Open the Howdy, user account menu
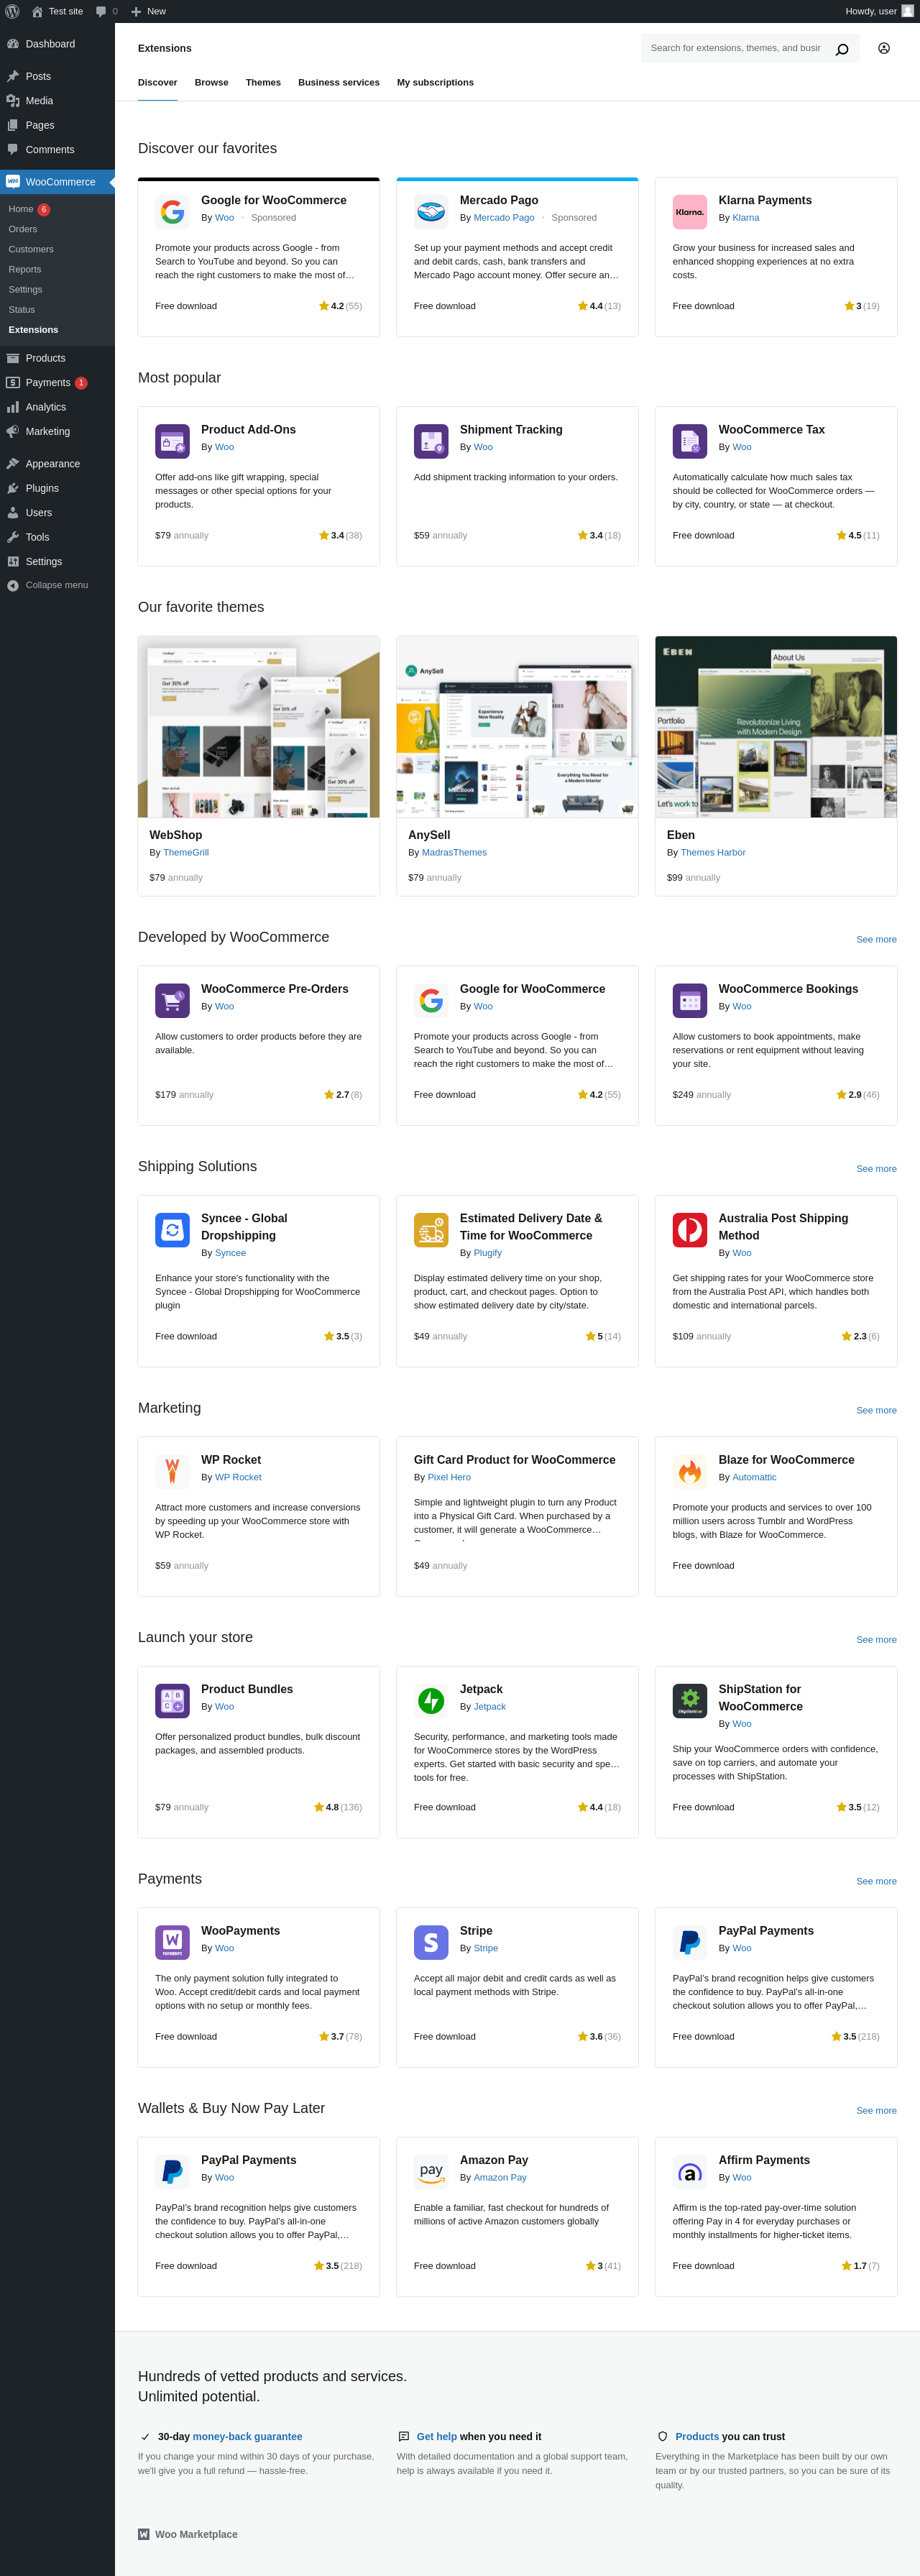Screen dimensions: 920x2576 (x=878, y=11)
